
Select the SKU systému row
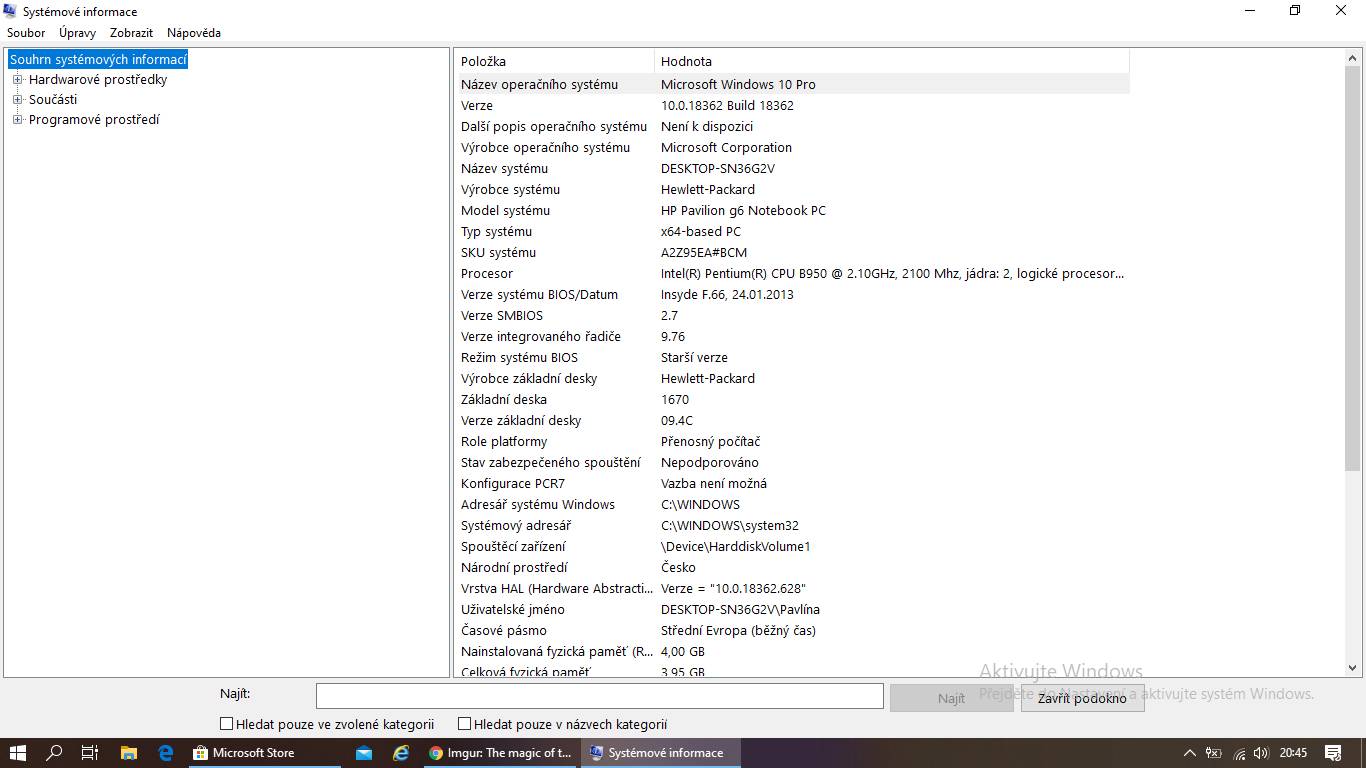pos(793,253)
